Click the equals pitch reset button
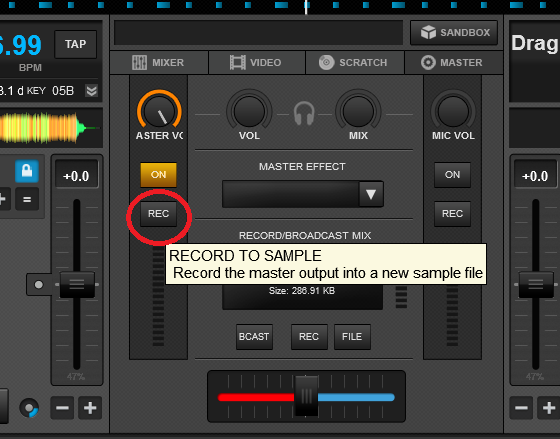The width and height of the screenshot is (560, 439). [27, 199]
